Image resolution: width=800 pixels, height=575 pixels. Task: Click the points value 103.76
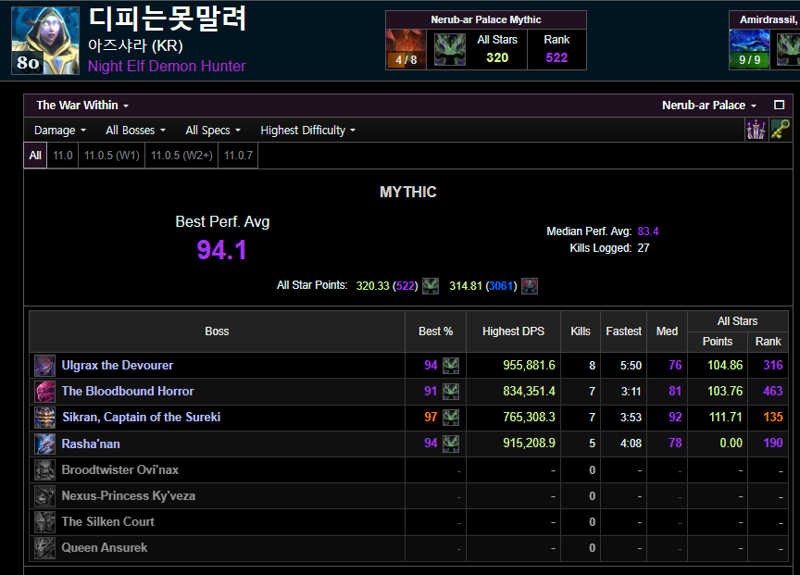coord(724,391)
